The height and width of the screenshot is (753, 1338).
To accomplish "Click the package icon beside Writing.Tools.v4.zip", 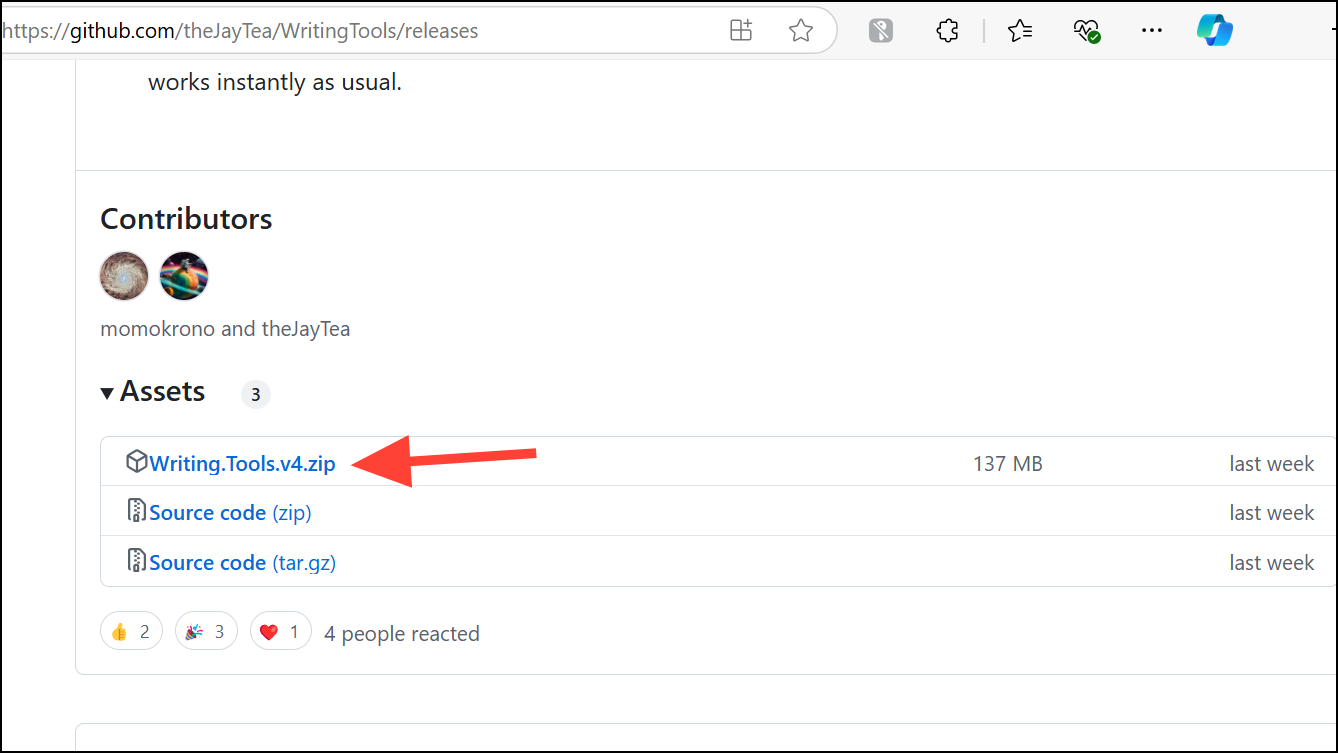I will click(x=137, y=462).
